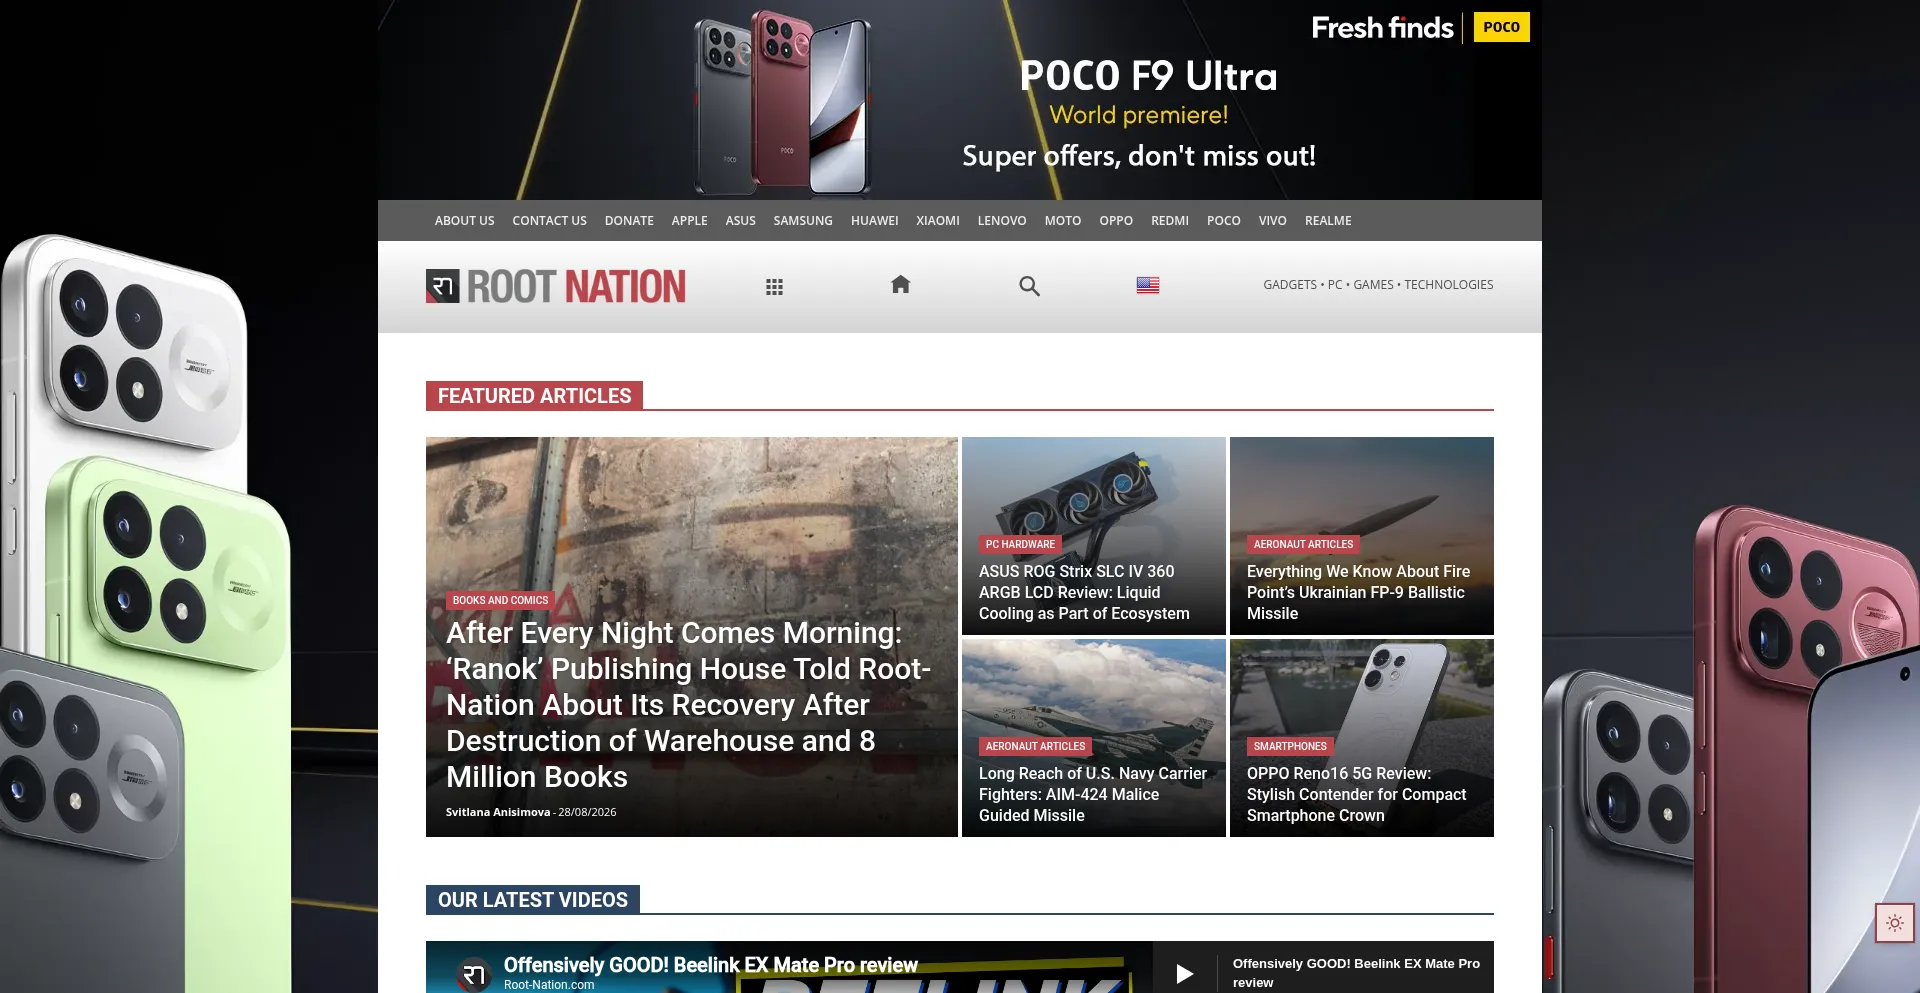Viewport: 1920px width, 993px height.
Task: Open Redmi menu item
Action: coord(1170,221)
